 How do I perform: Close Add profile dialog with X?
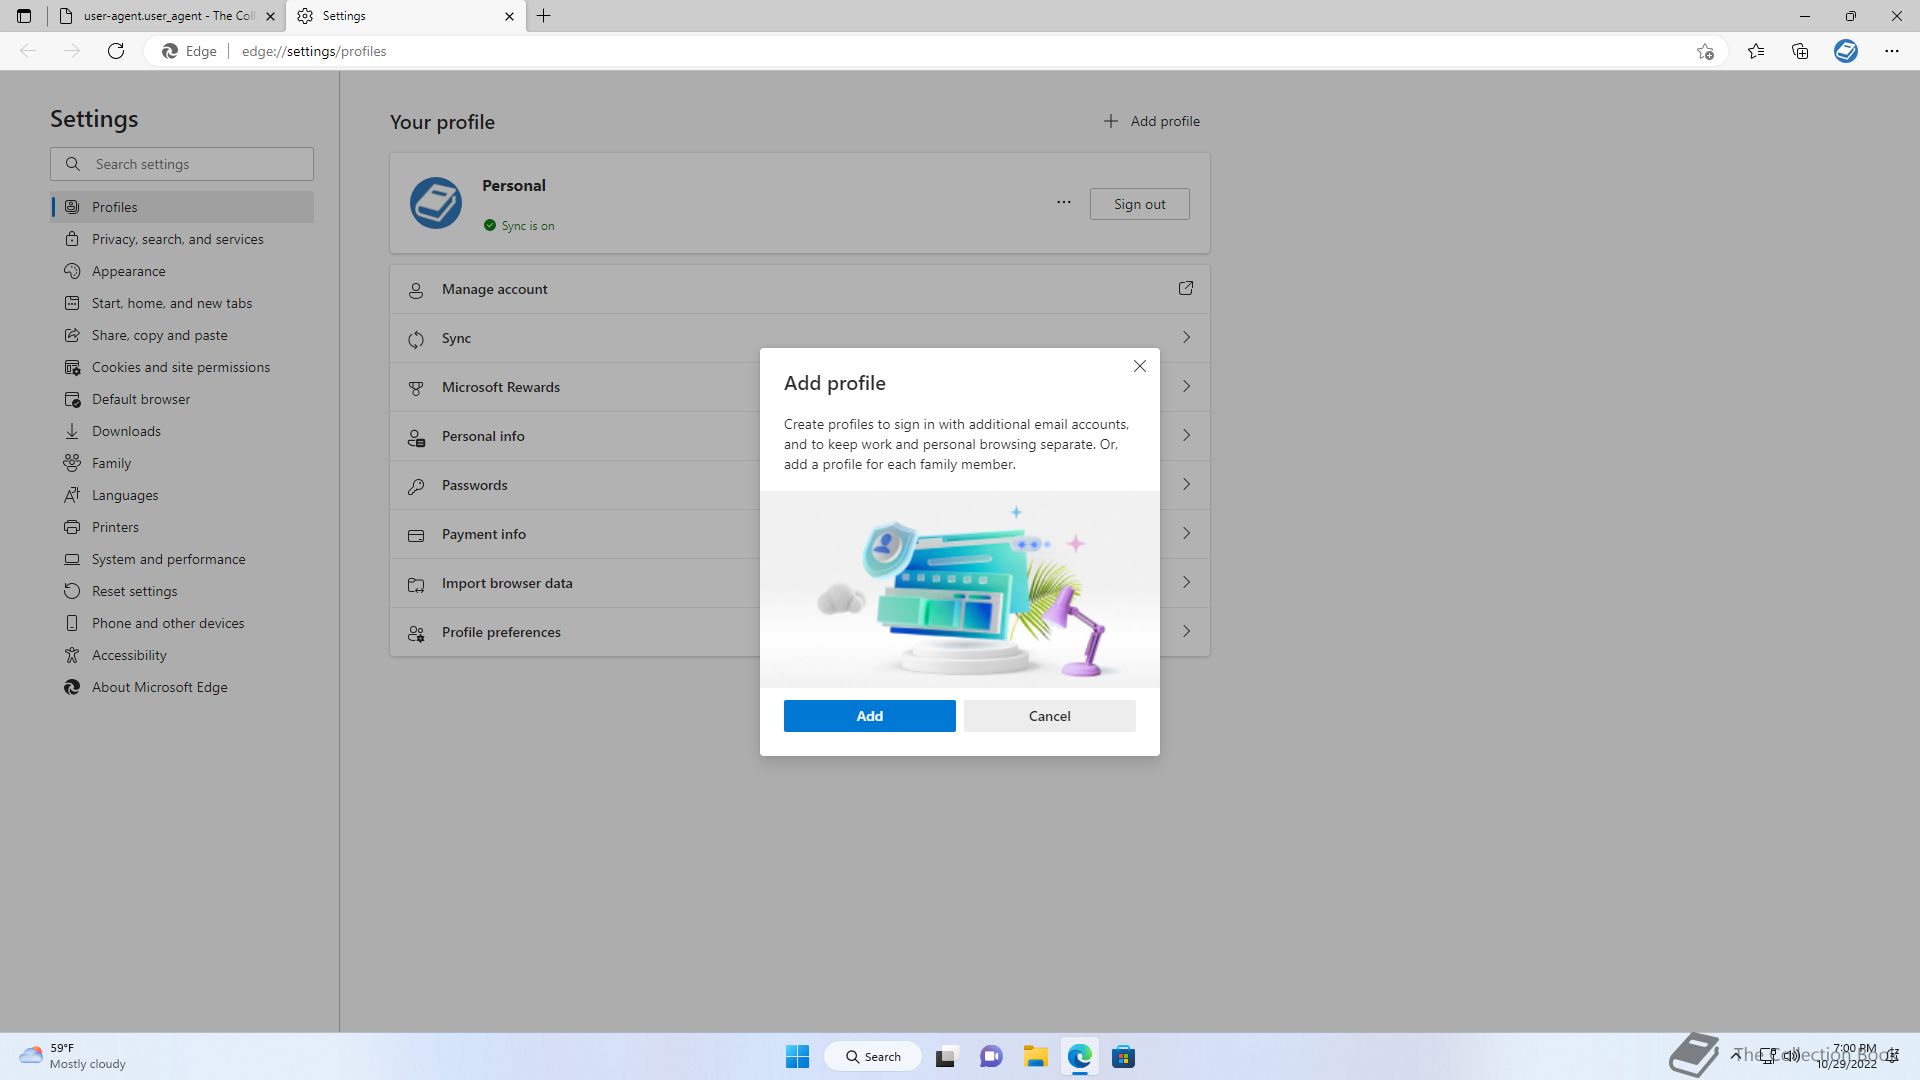tap(1139, 366)
